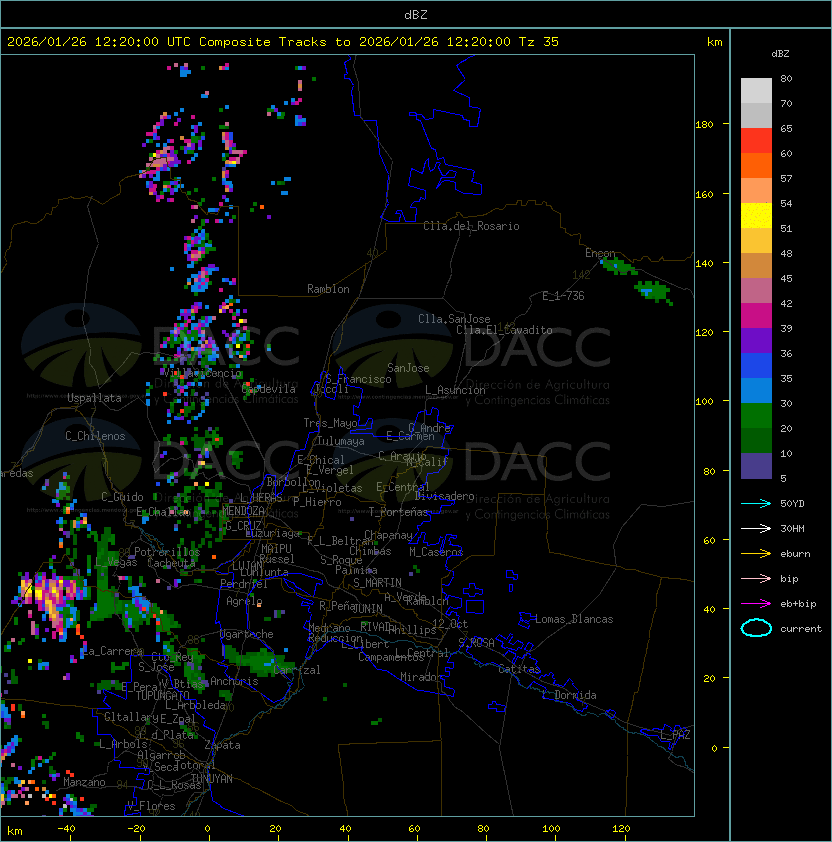Click the dBZ label above the color scale
Viewport: 832px width, 842px height.
(x=780, y=54)
